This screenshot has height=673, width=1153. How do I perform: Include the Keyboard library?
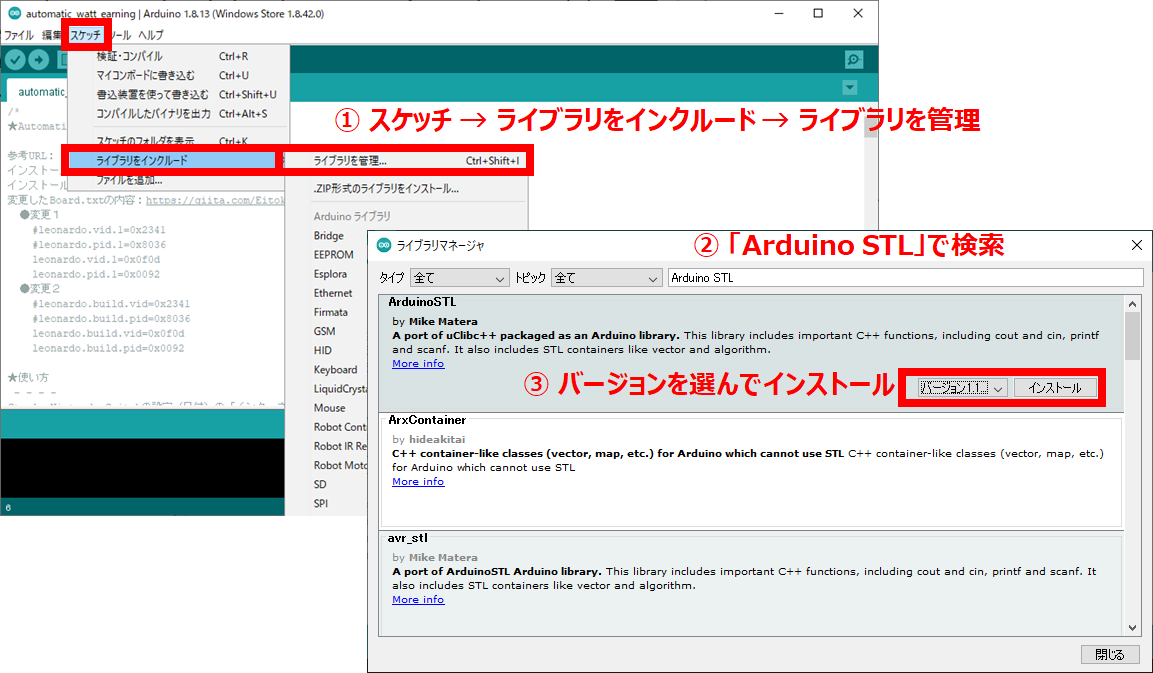(335, 369)
